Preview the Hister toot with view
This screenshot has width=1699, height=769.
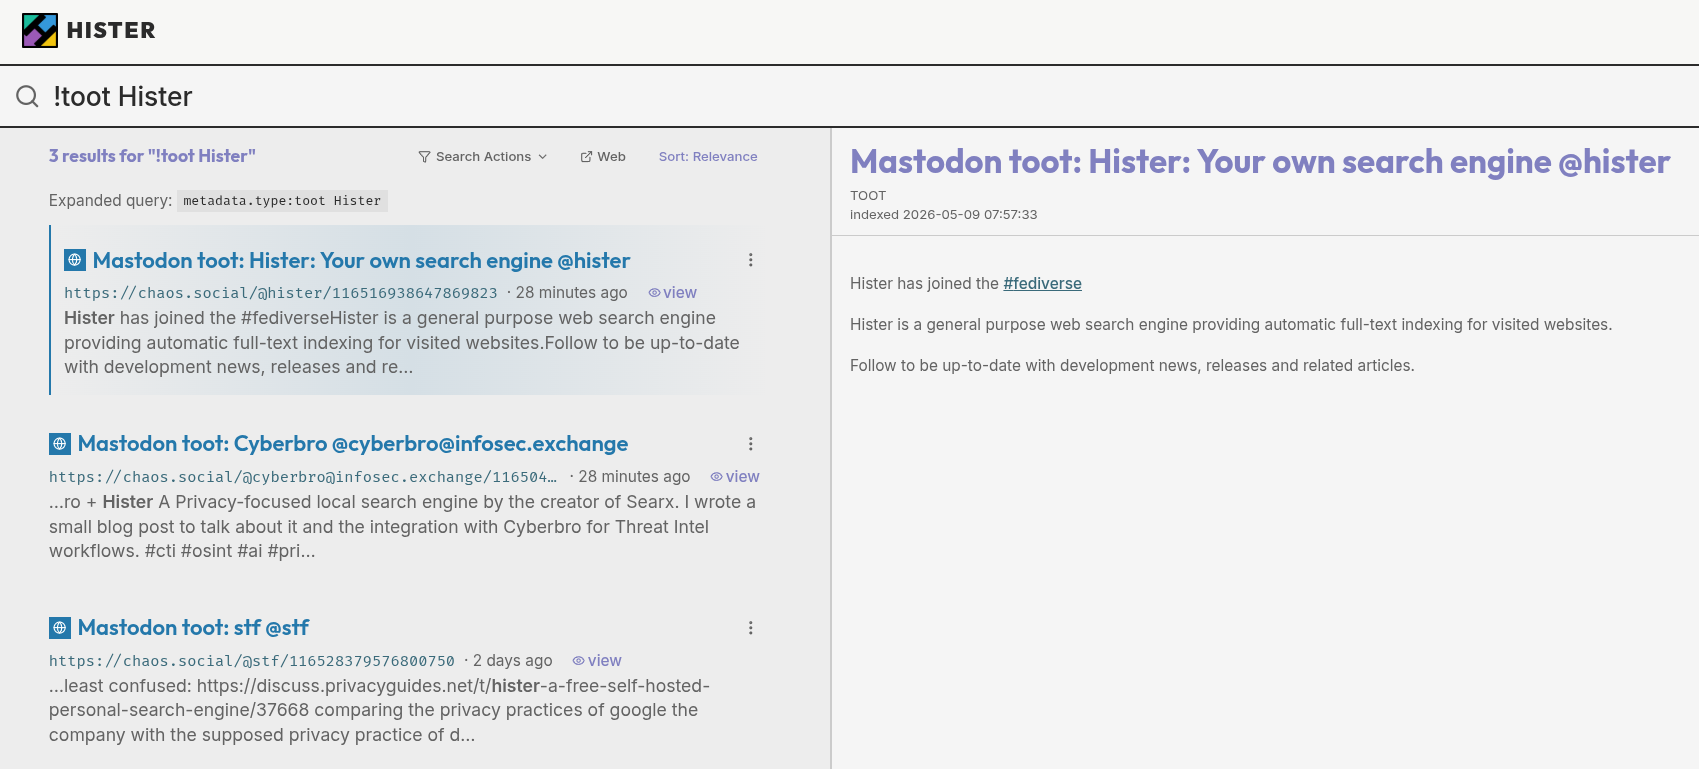coord(673,293)
